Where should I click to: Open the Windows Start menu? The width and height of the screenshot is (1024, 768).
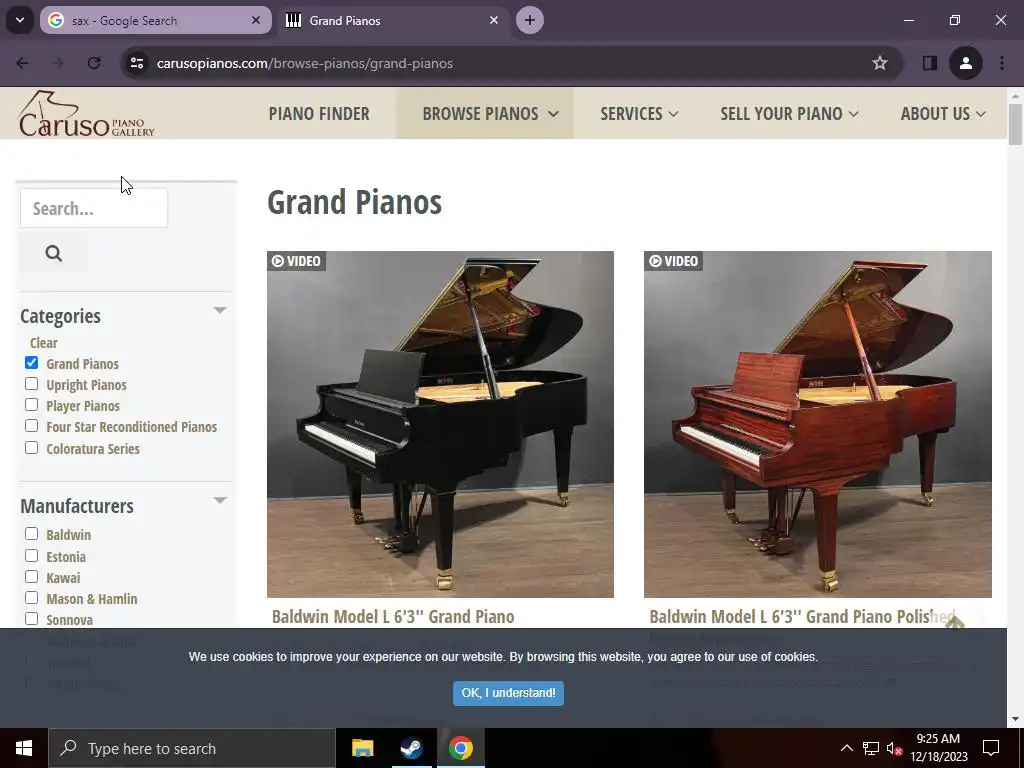coord(24,748)
